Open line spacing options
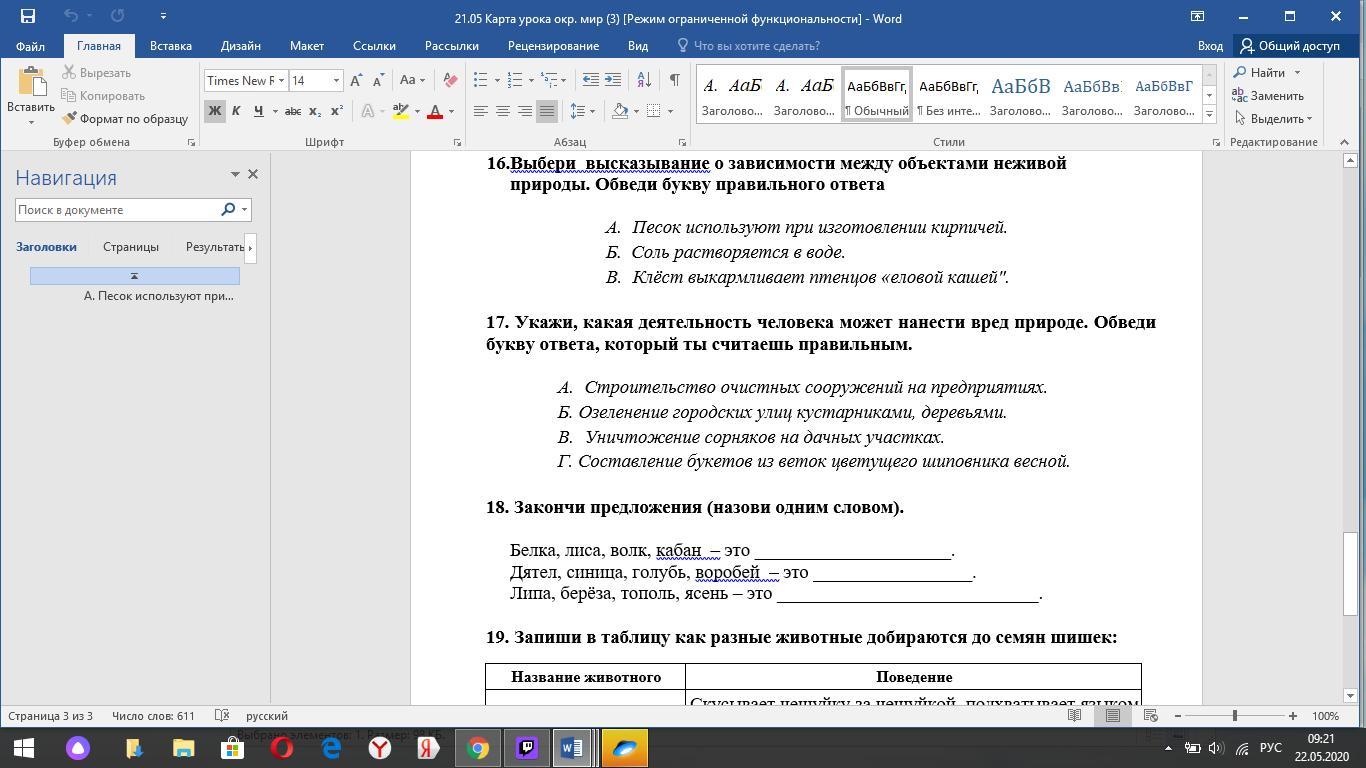1366x768 pixels. point(582,111)
